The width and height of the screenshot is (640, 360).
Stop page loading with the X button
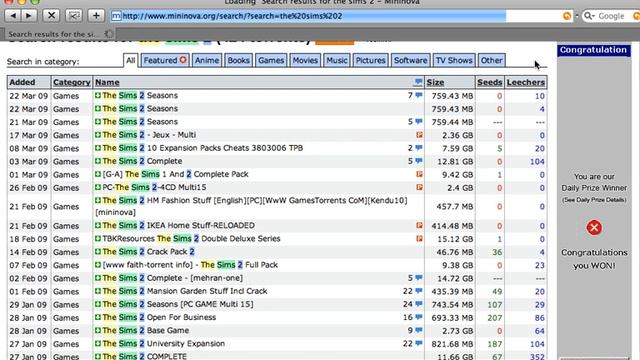(x=51, y=16)
